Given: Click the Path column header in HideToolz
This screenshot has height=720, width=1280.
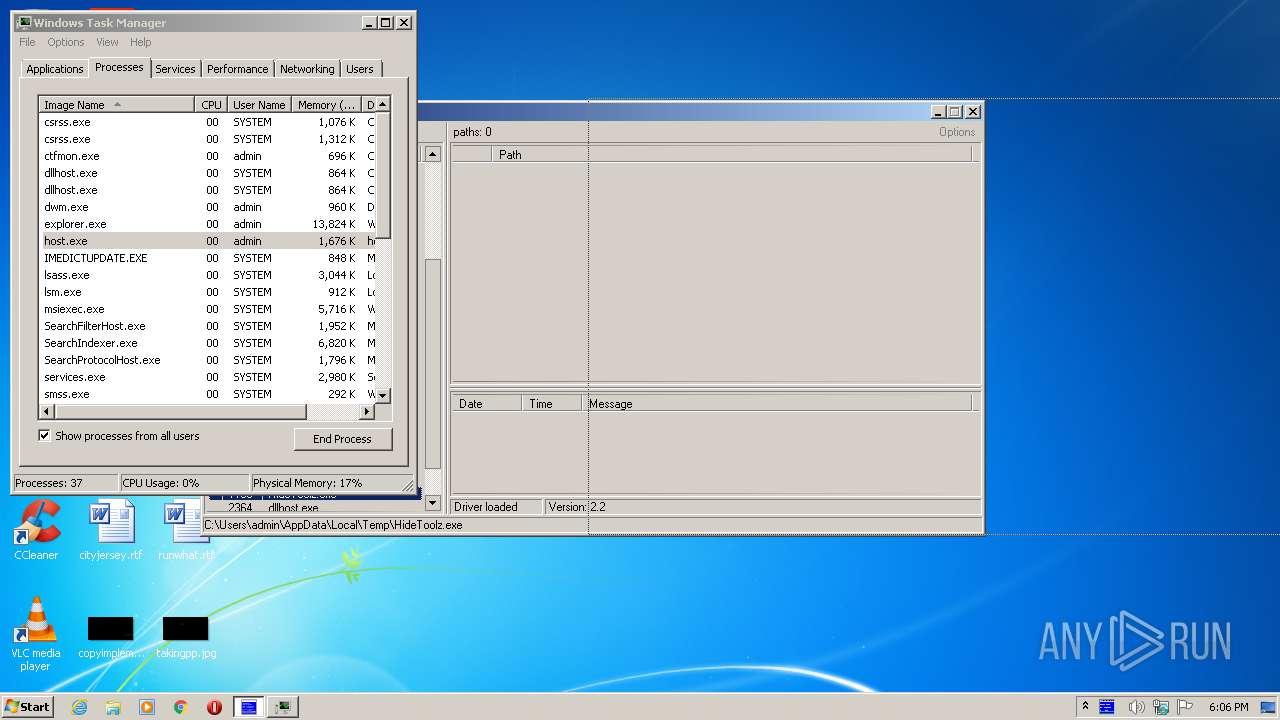Looking at the screenshot, I should [x=731, y=154].
